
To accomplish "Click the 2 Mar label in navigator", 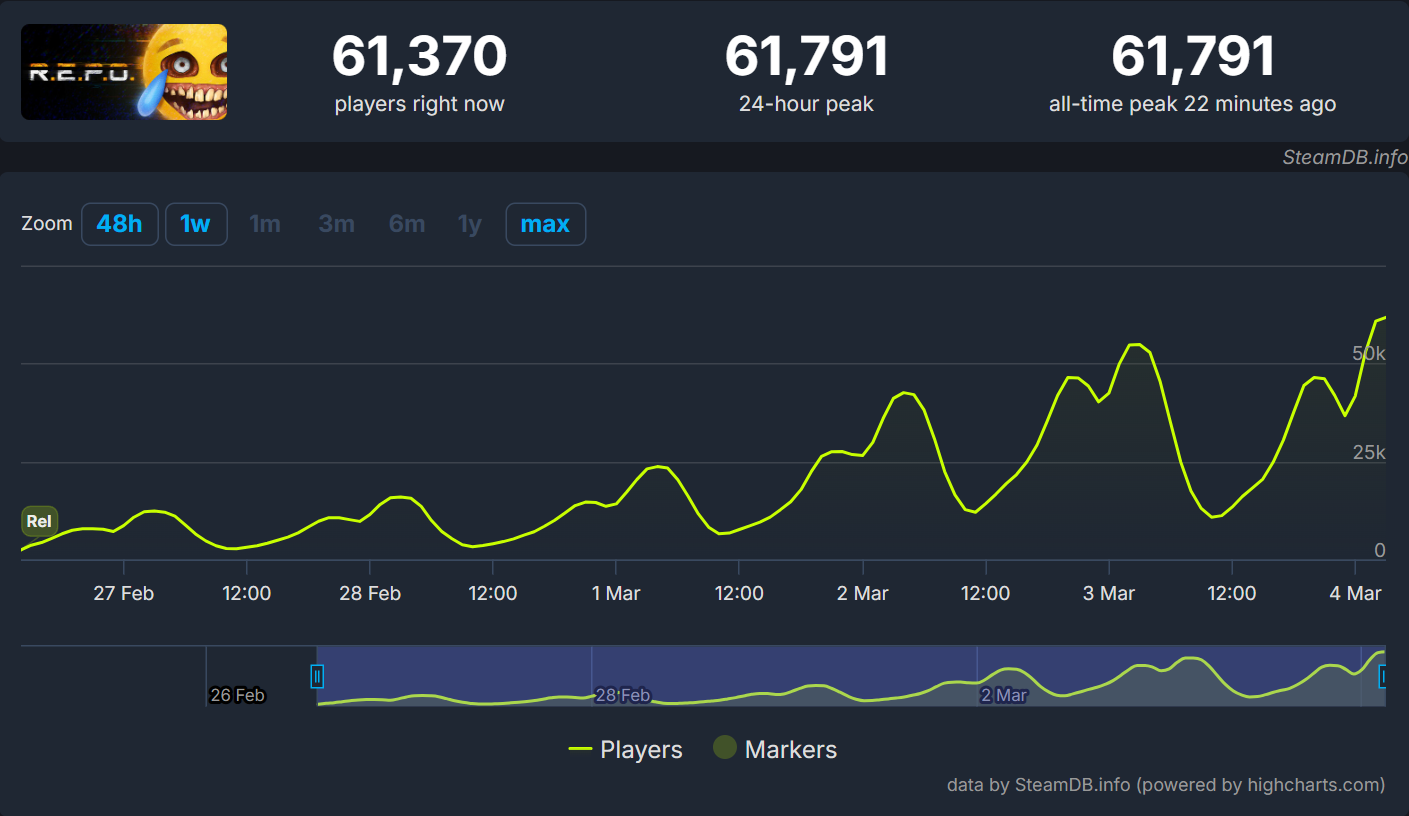I will (1003, 695).
